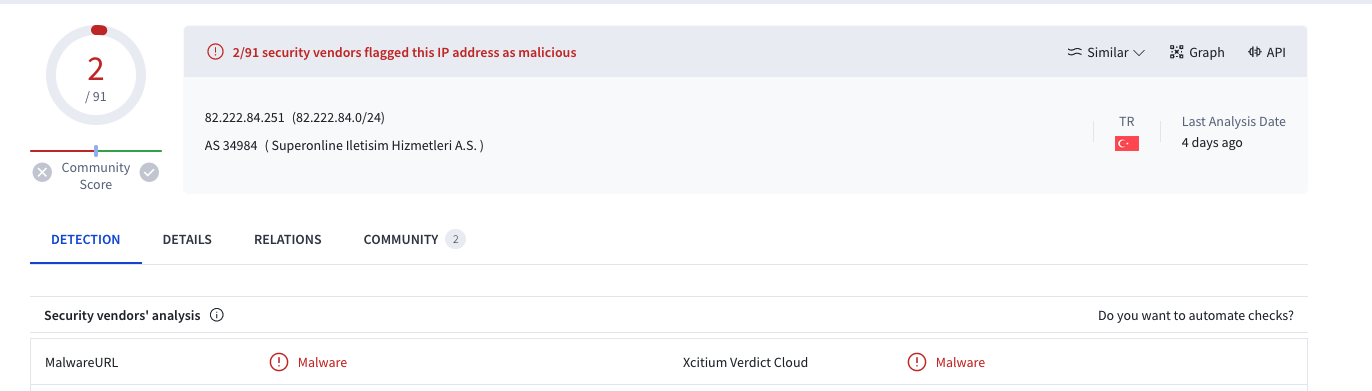1372x391 pixels.
Task: Click the Superonline Iletisim Hizmetleri A.S. text
Action: (374, 146)
